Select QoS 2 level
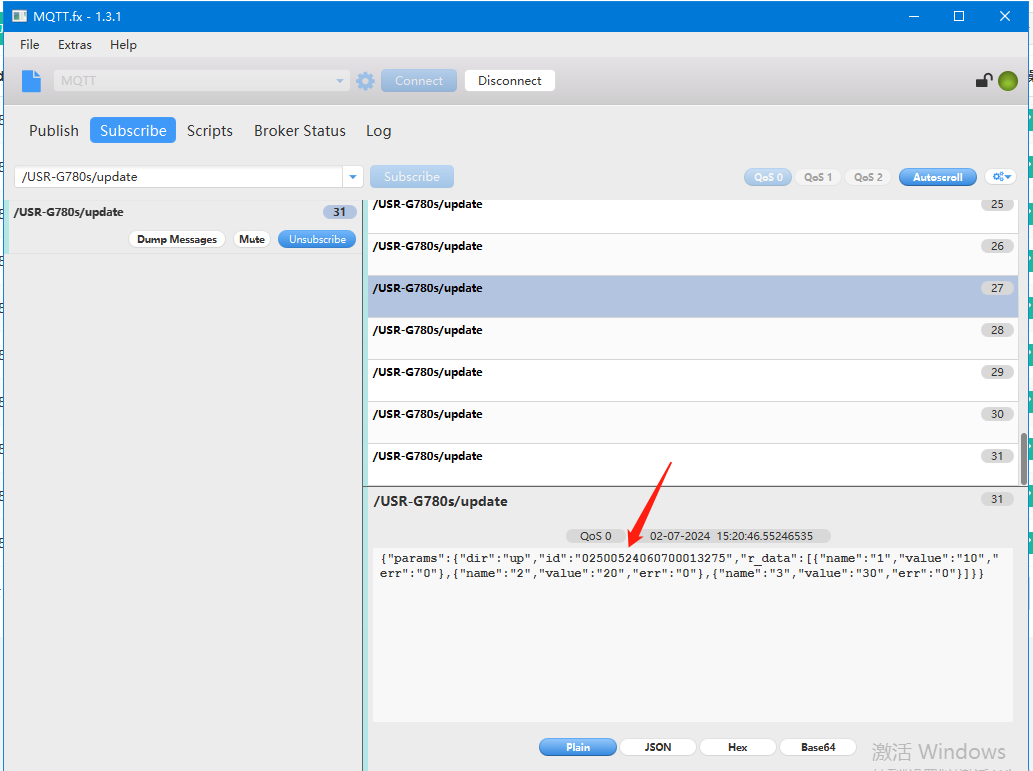The image size is (1033, 771). click(x=867, y=177)
